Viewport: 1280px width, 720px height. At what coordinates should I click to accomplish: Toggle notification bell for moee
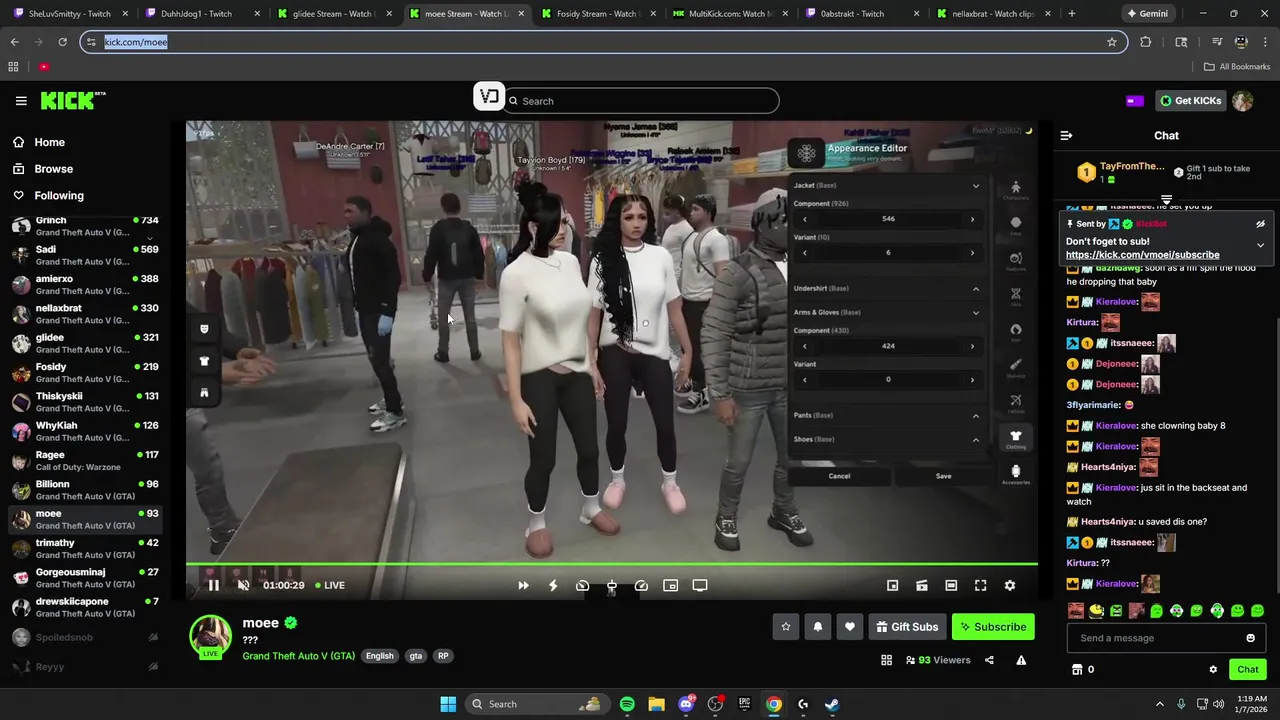(818, 627)
